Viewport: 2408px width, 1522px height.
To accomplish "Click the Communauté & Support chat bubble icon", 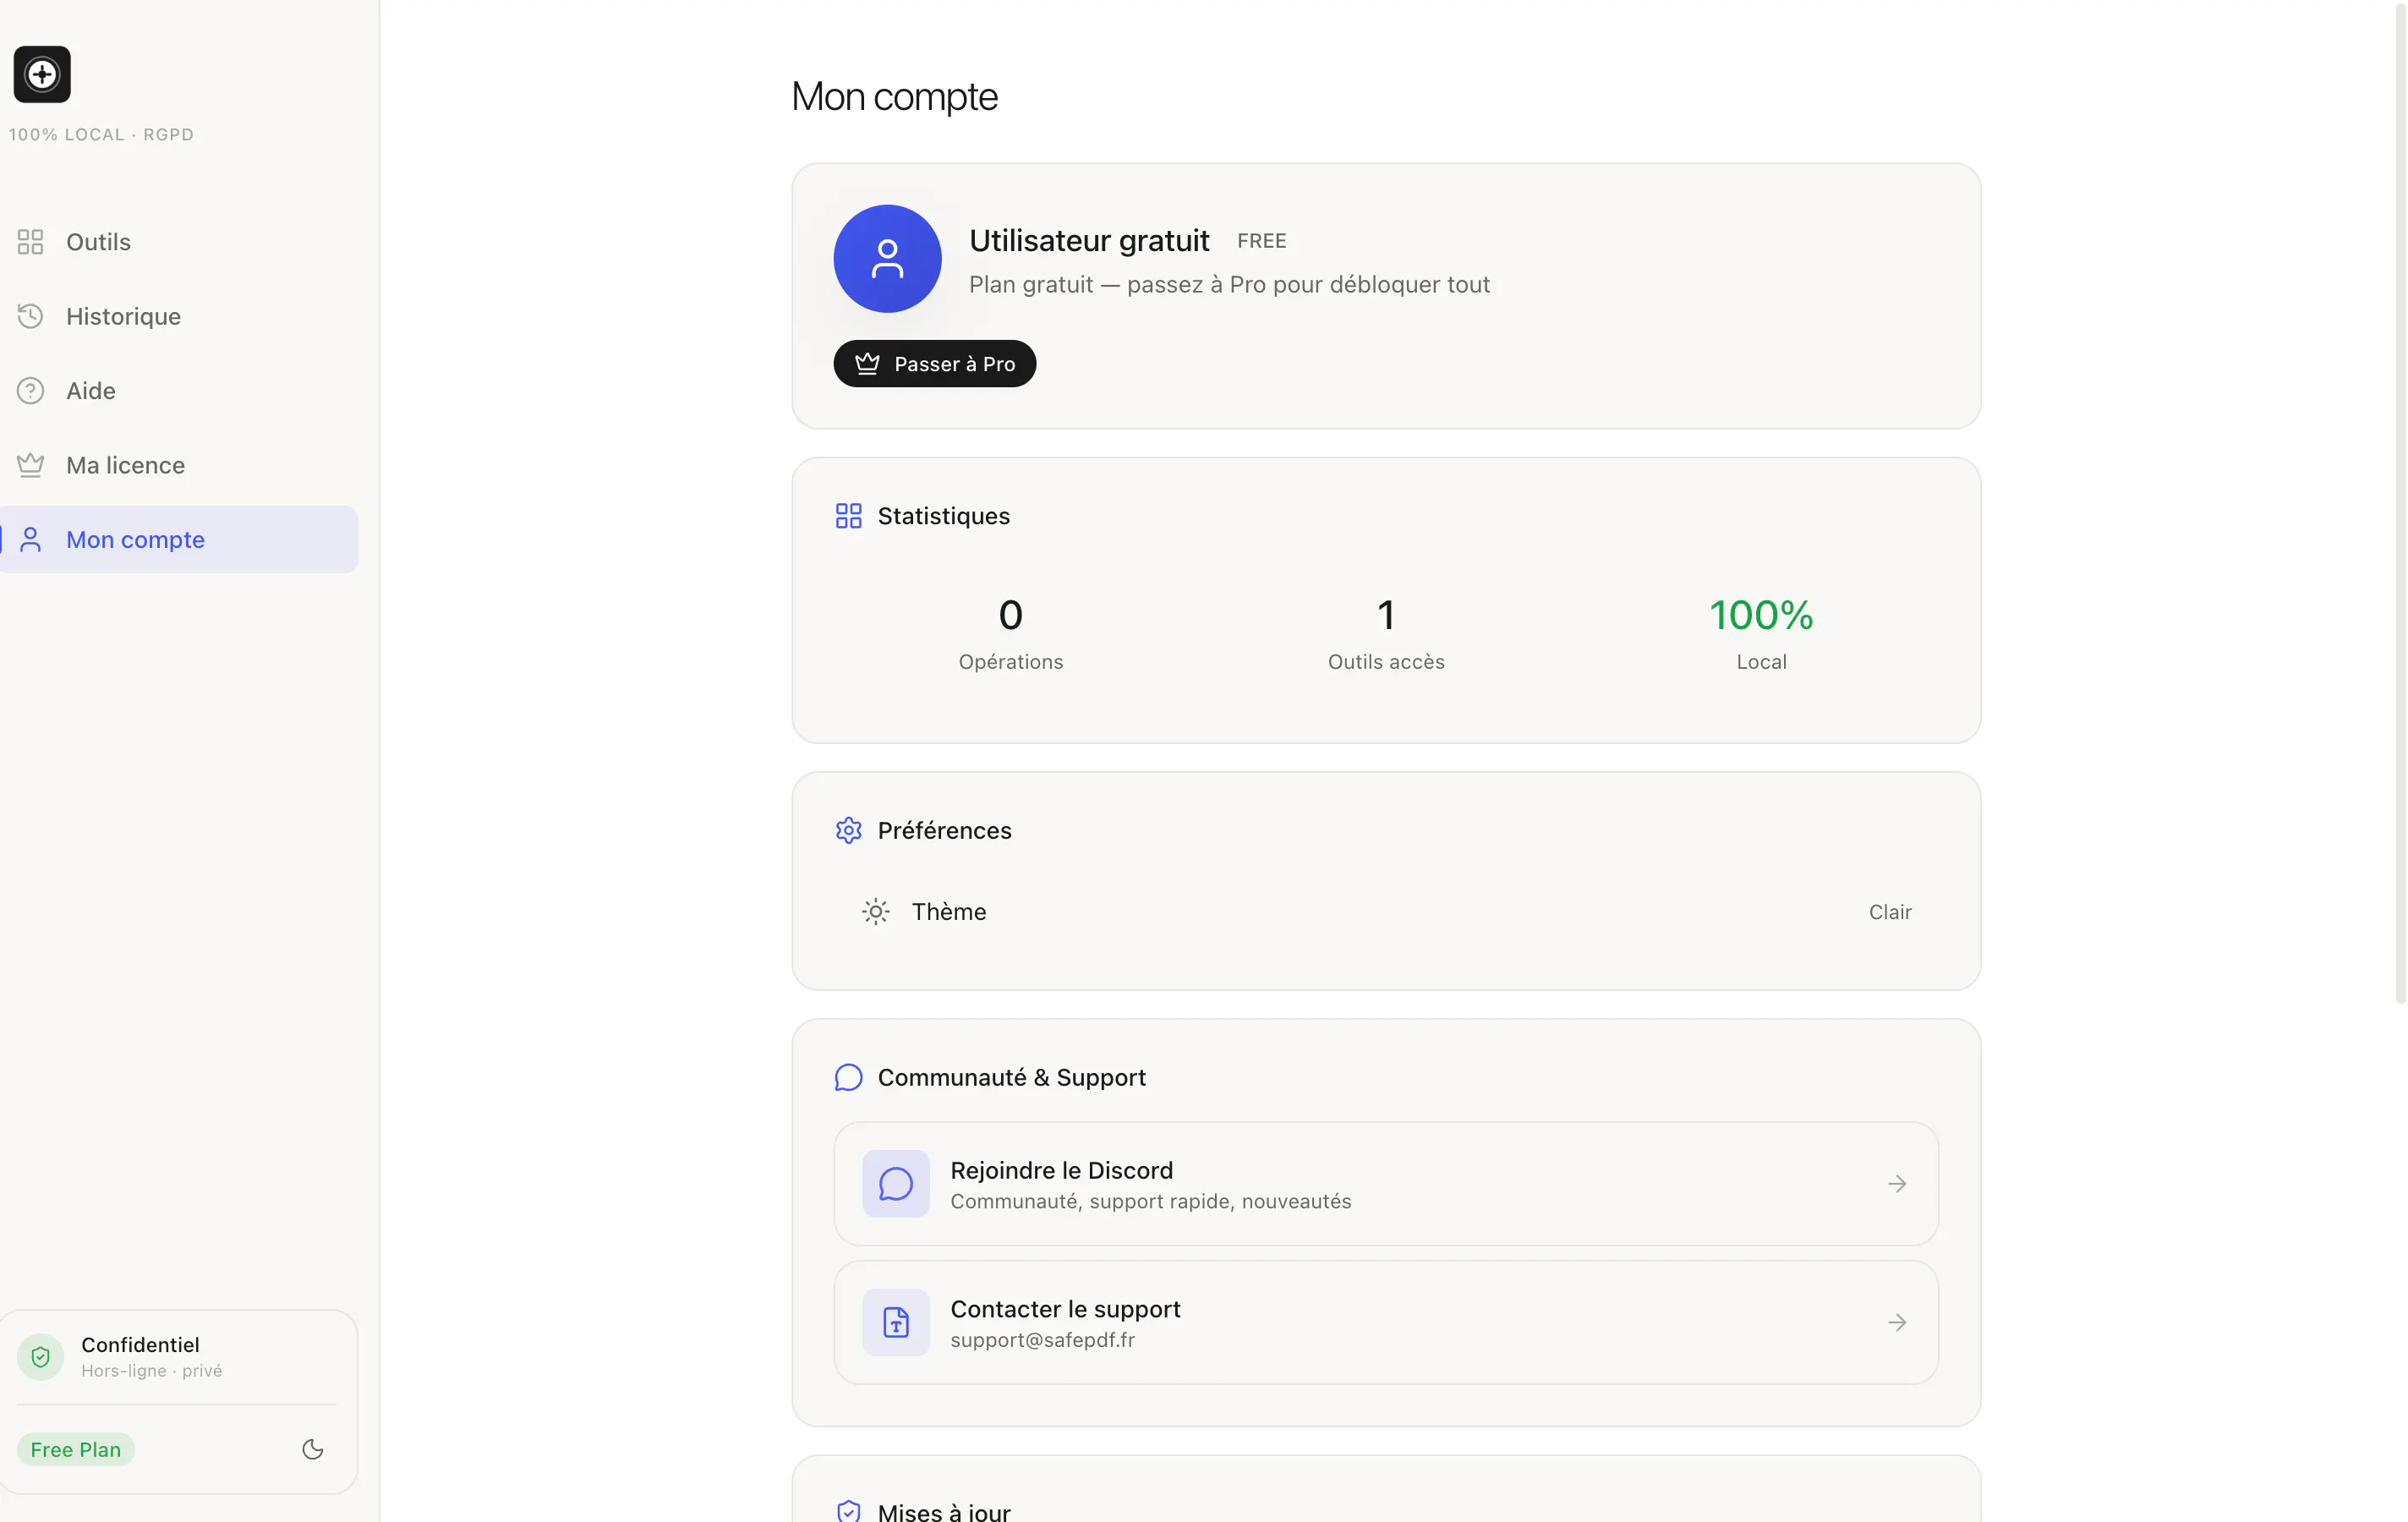I will [848, 1077].
